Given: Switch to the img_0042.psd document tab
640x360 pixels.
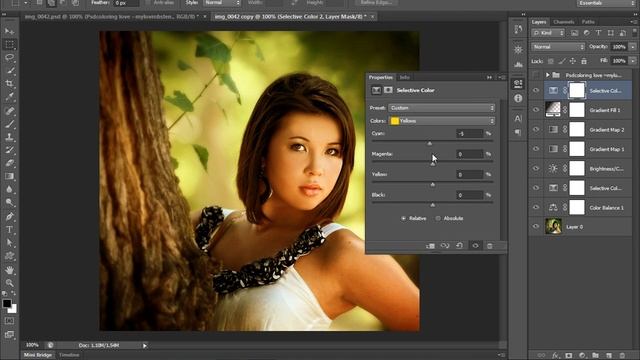Looking at the screenshot, I should pos(111,17).
